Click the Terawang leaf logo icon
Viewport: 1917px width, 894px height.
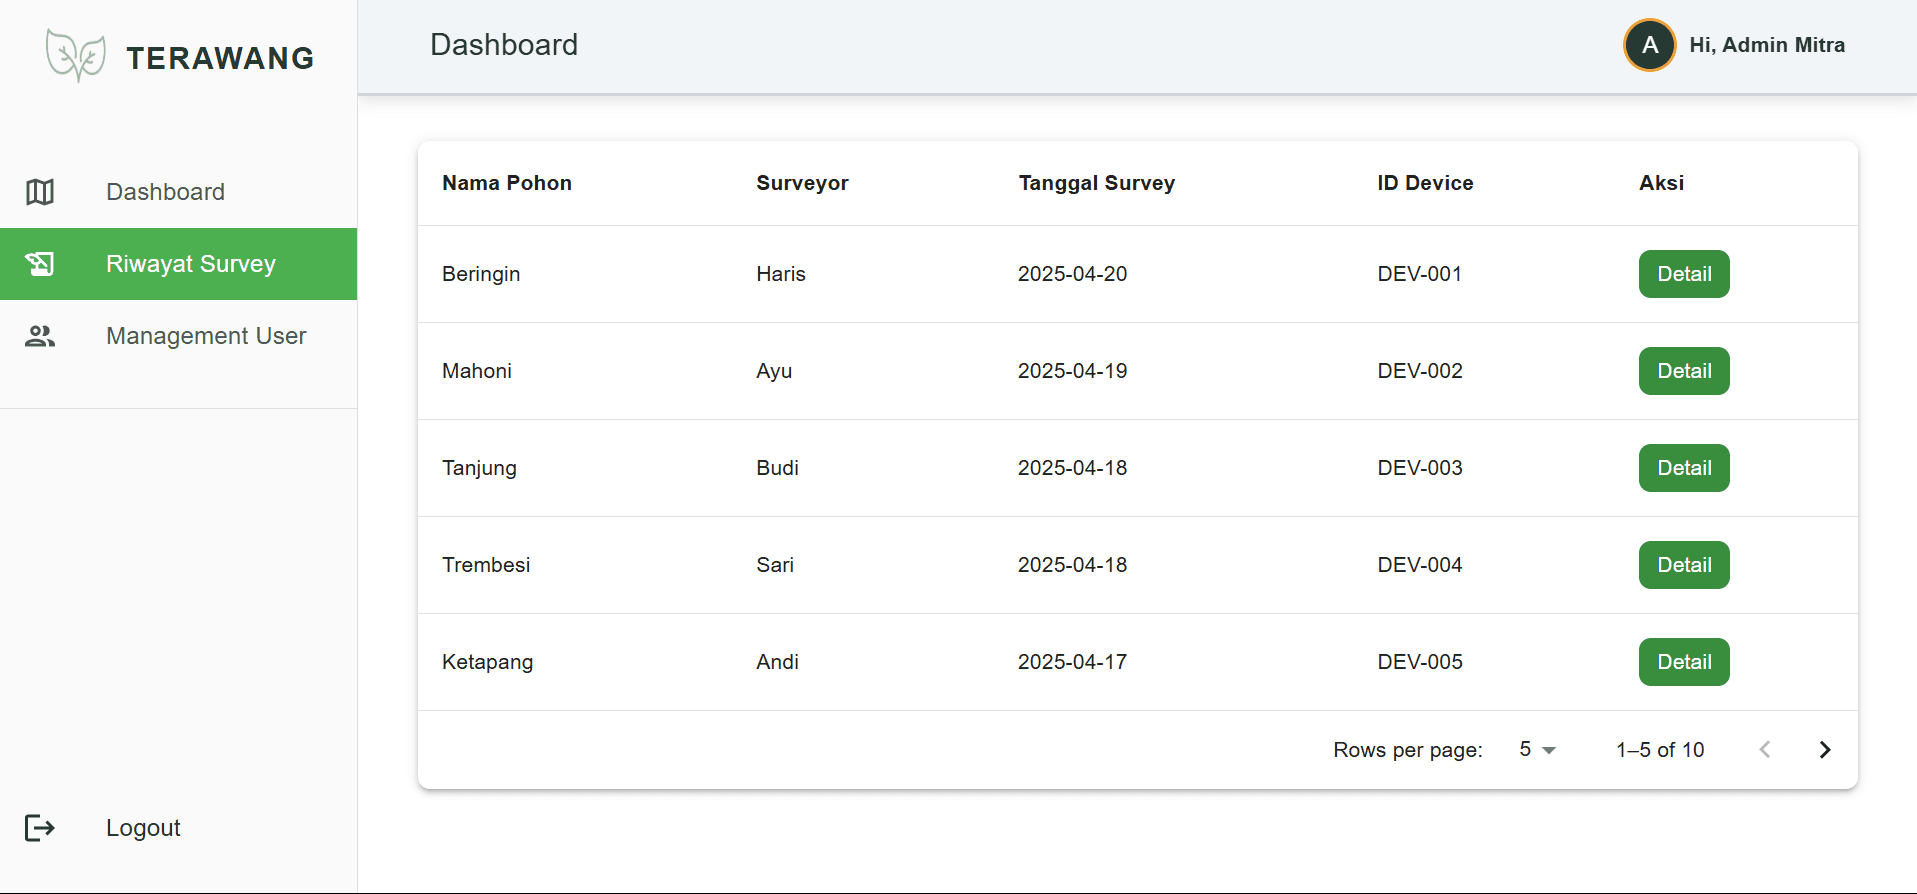75,56
